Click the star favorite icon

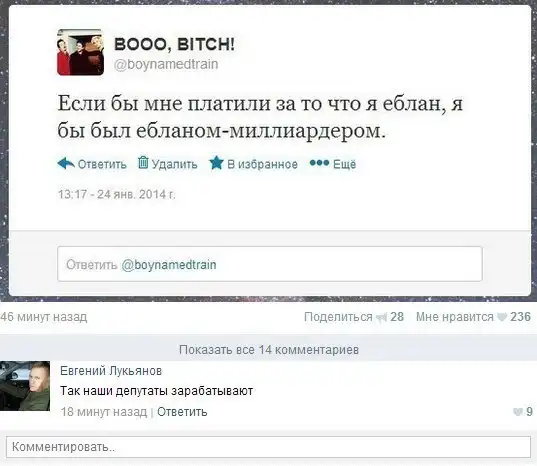216,163
